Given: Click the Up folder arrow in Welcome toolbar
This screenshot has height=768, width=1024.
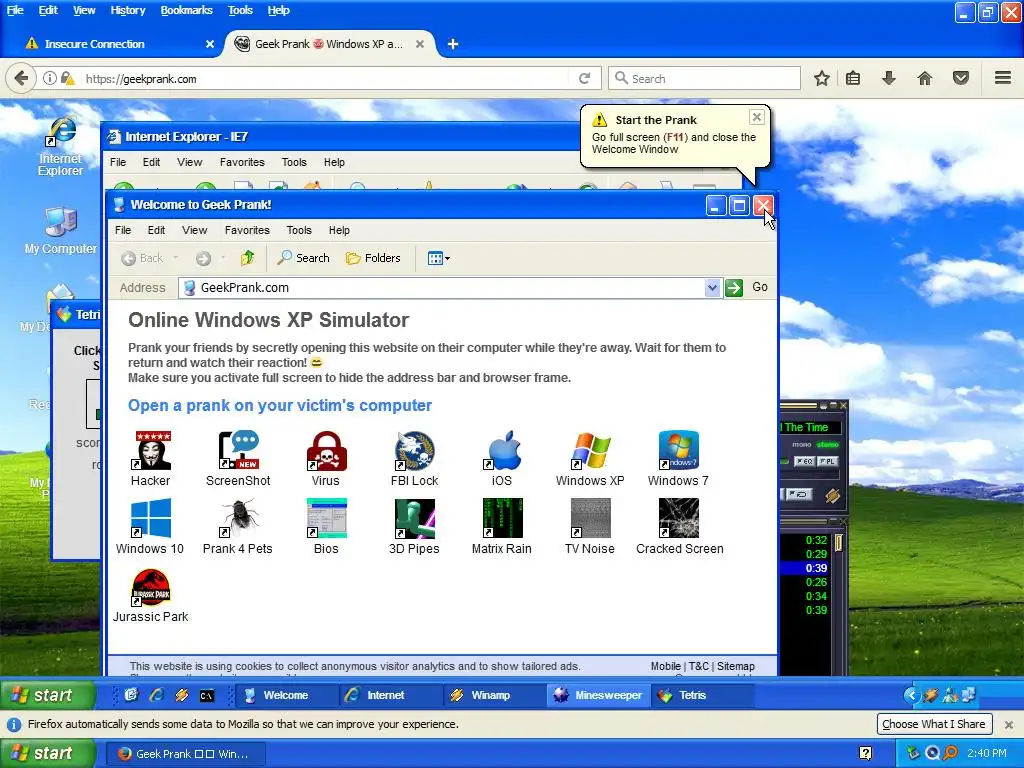Looking at the screenshot, I should [x=248, y=258].
